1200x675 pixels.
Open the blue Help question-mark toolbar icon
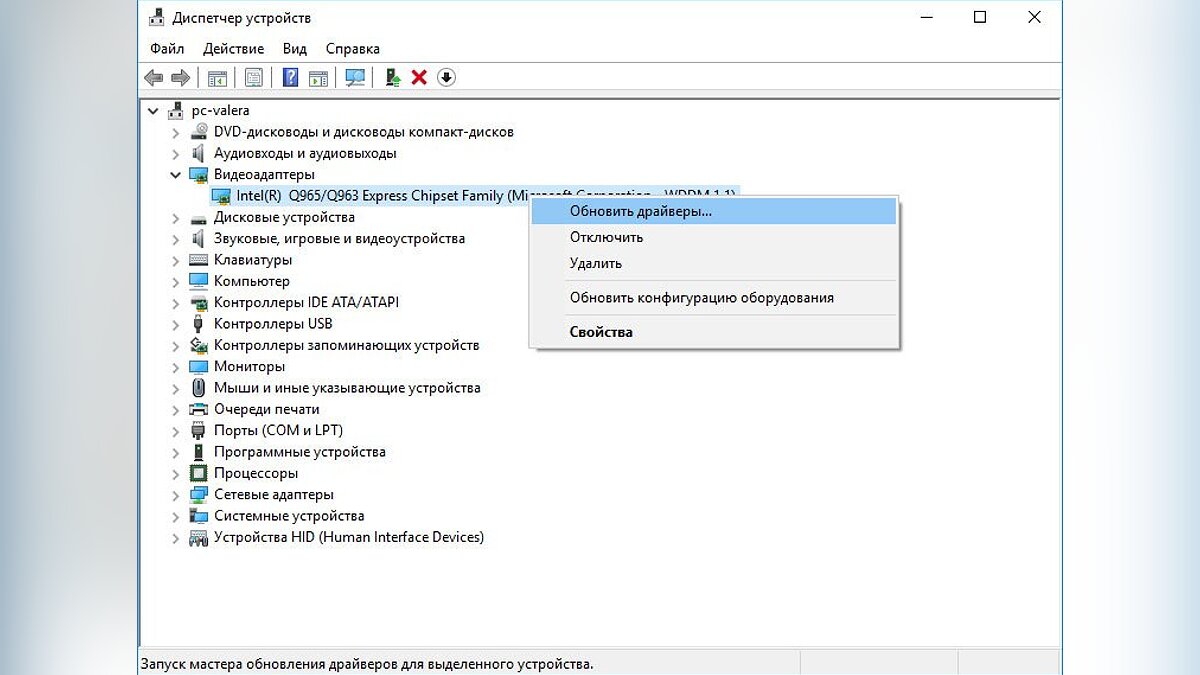[290, 77]
